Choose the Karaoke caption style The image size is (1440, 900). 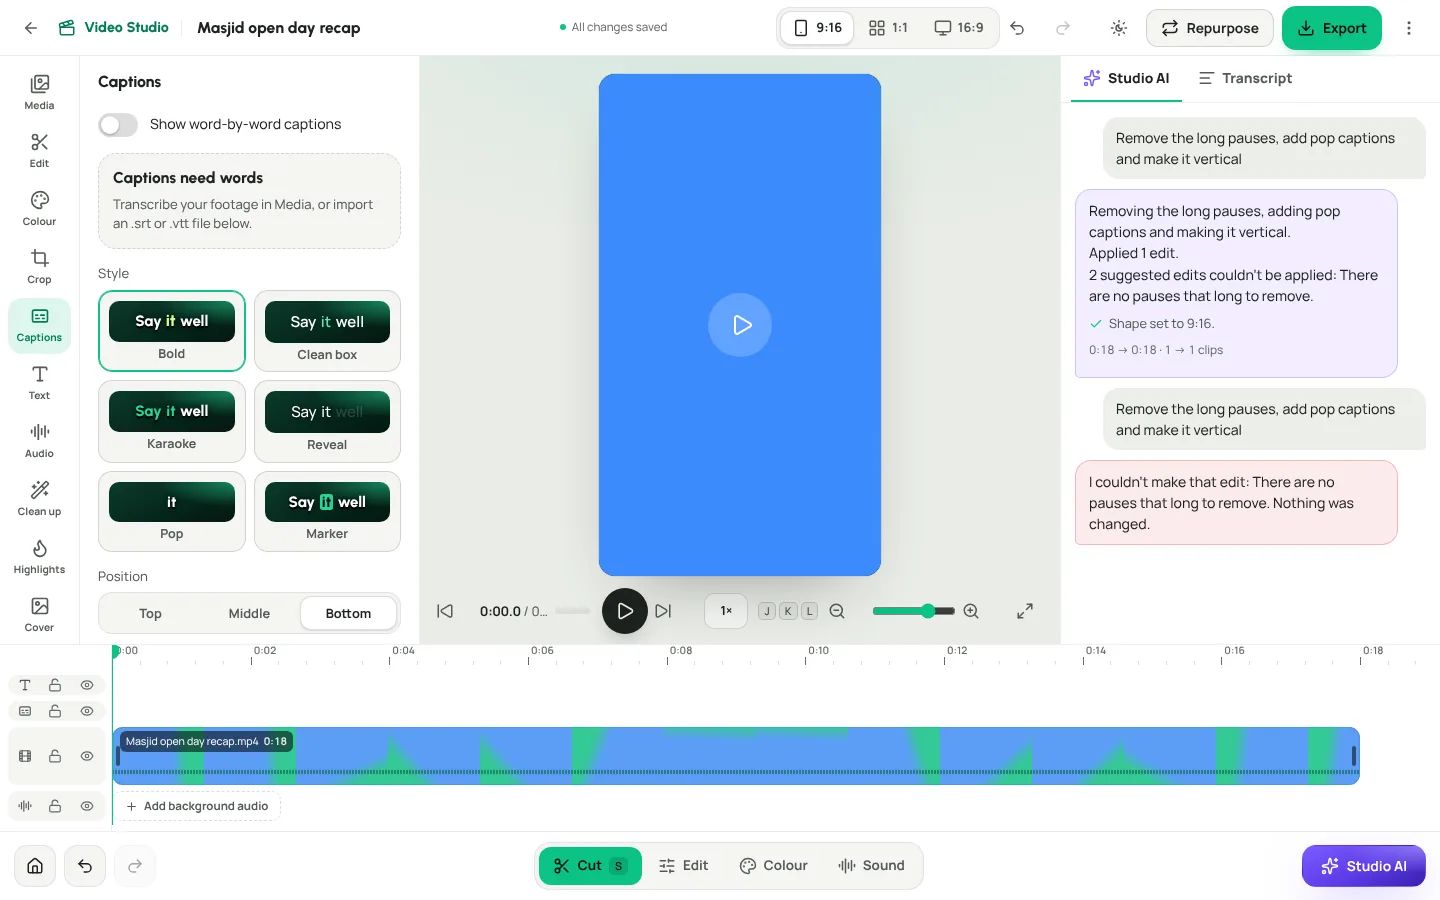[x=172, y=421]
